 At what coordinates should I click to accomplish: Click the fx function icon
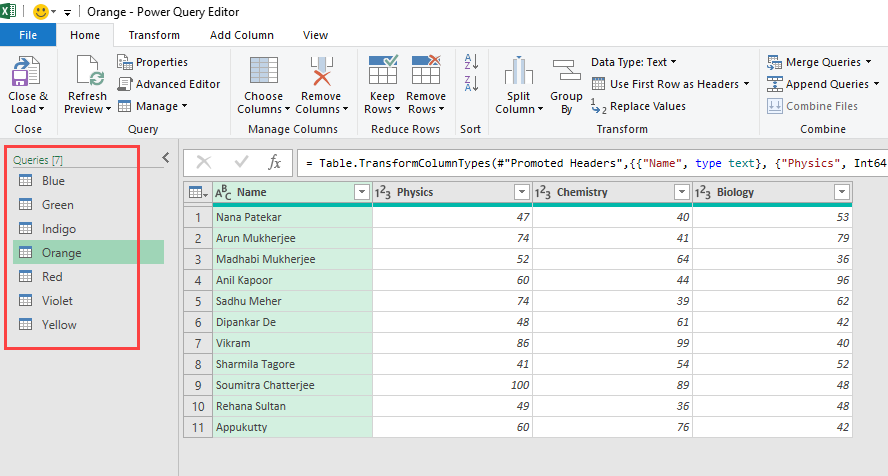pos(275,163)
